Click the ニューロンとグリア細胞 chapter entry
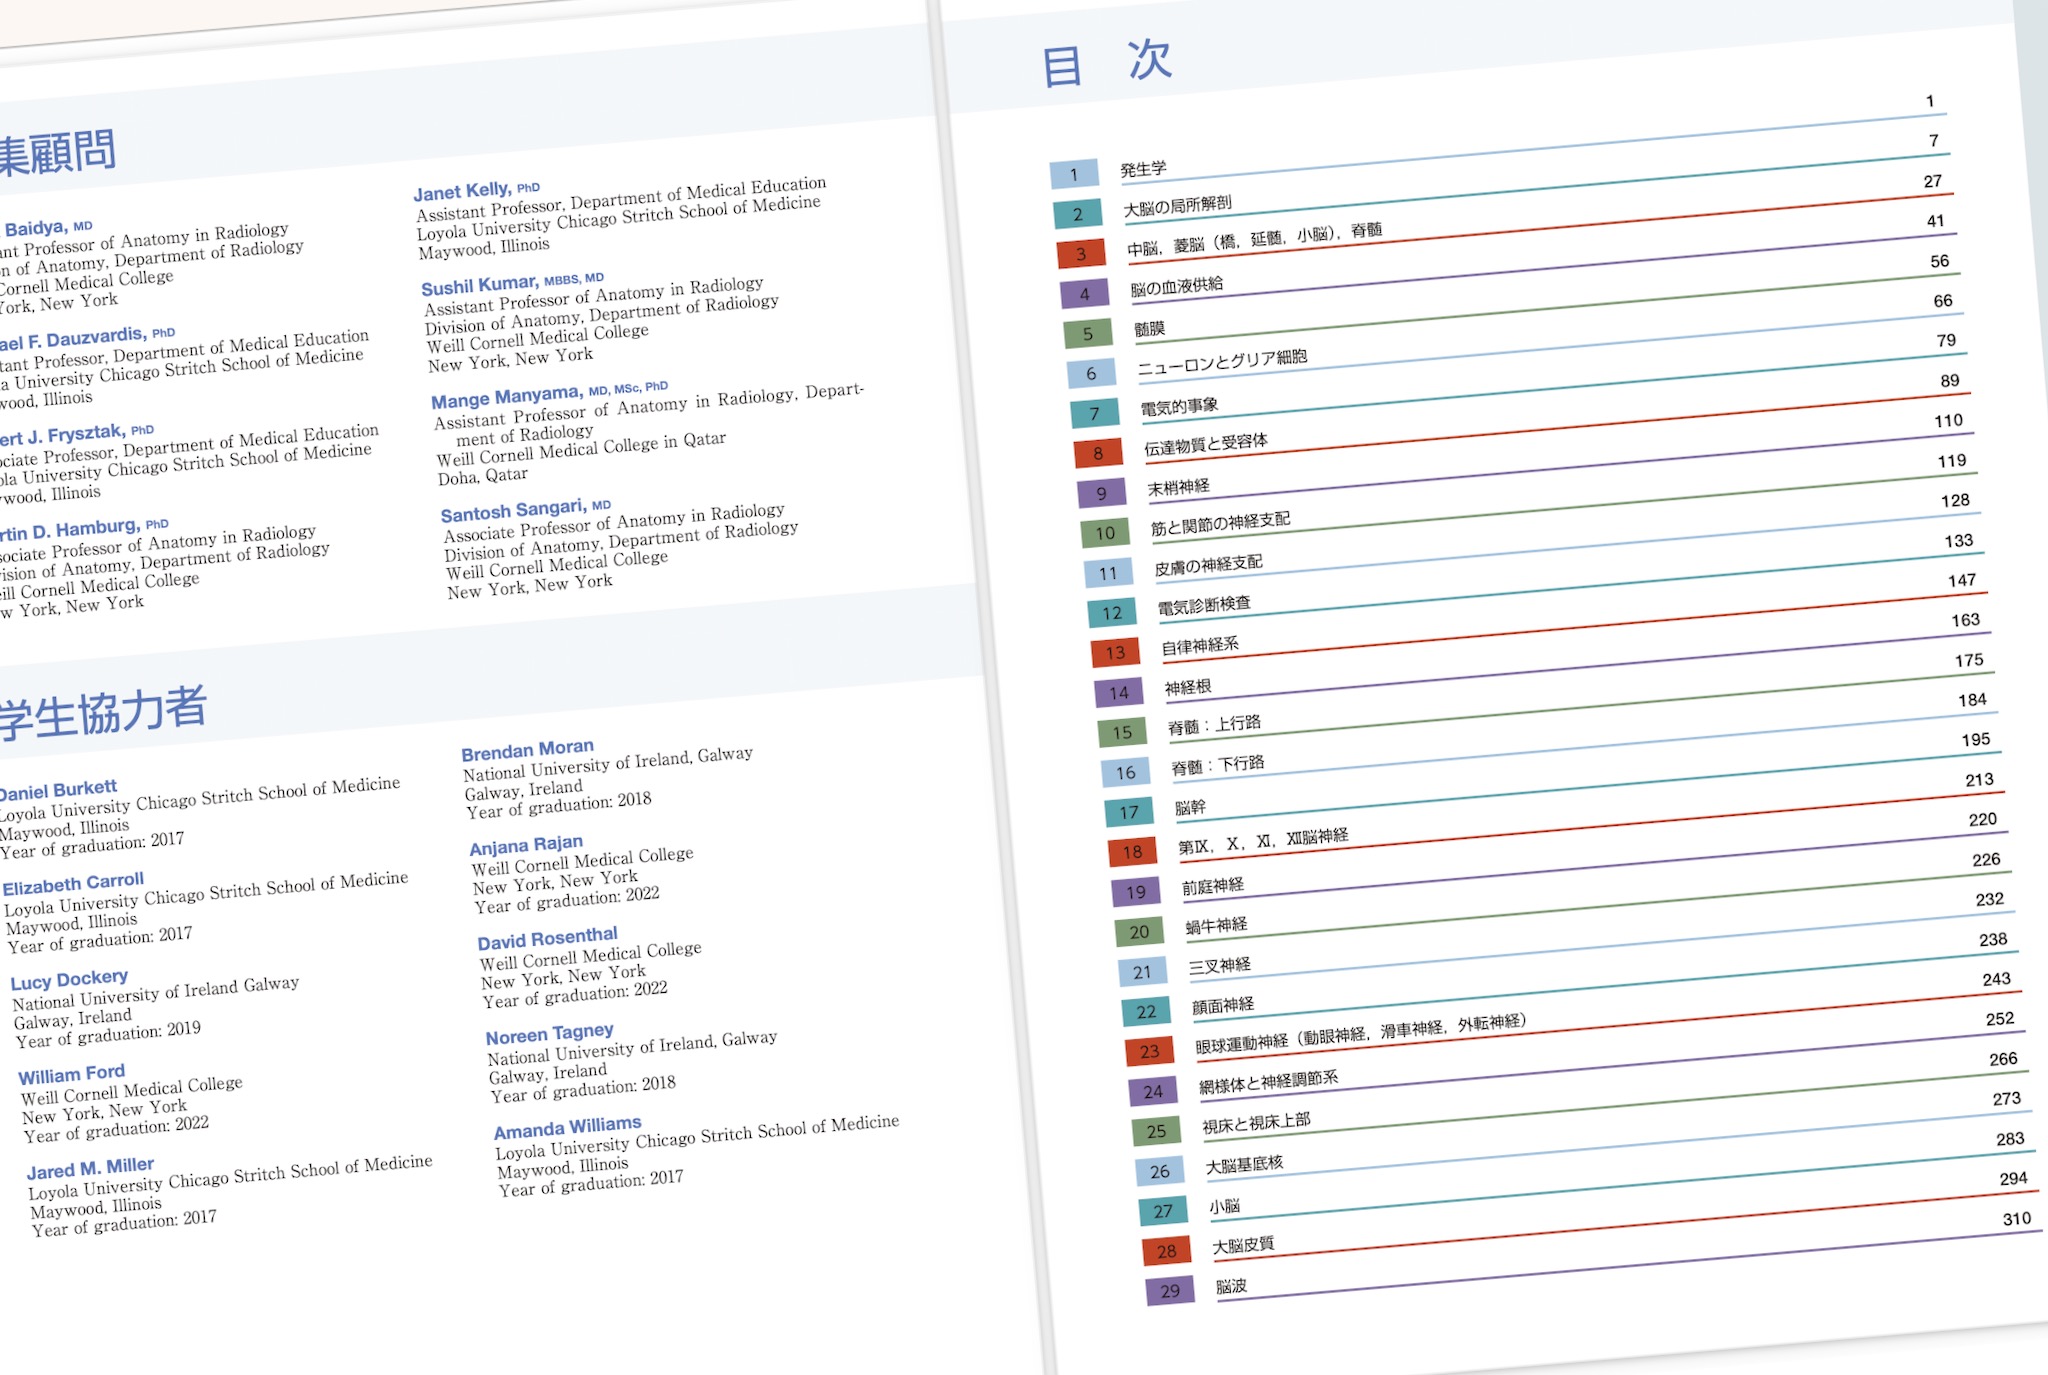Viewport: 2048px width, 1375px height. (x=1221, y=363)
